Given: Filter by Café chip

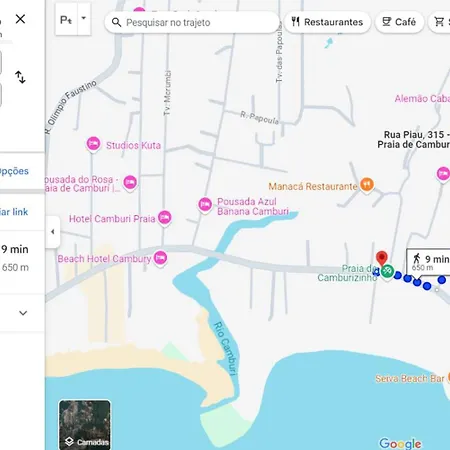Looking at the screenshot, I should click(x=399, y=22).
